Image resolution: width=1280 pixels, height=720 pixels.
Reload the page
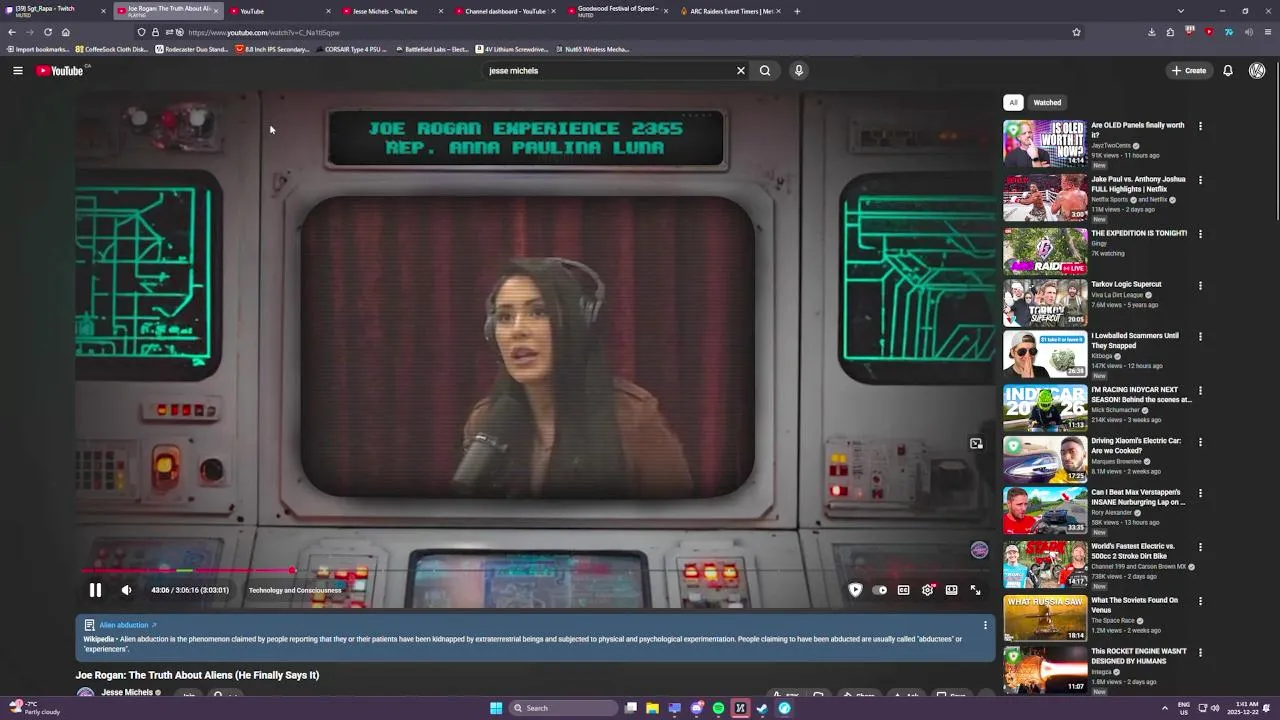tap(47, 32)
